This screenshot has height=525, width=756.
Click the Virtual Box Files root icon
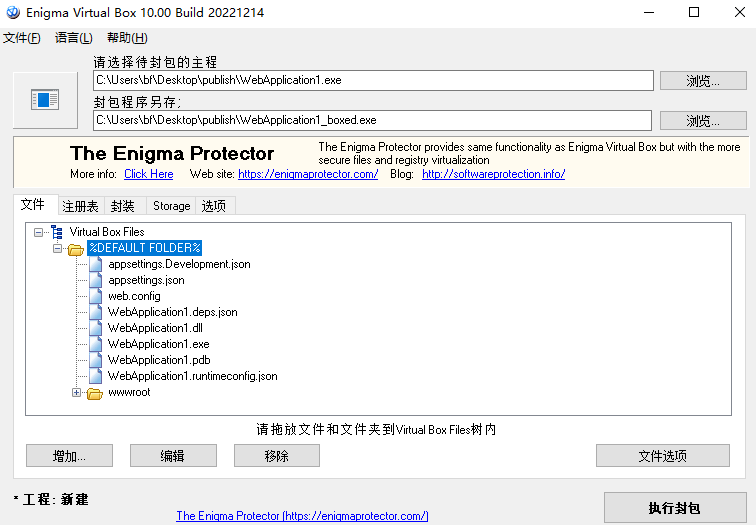[x=56, y=232]
